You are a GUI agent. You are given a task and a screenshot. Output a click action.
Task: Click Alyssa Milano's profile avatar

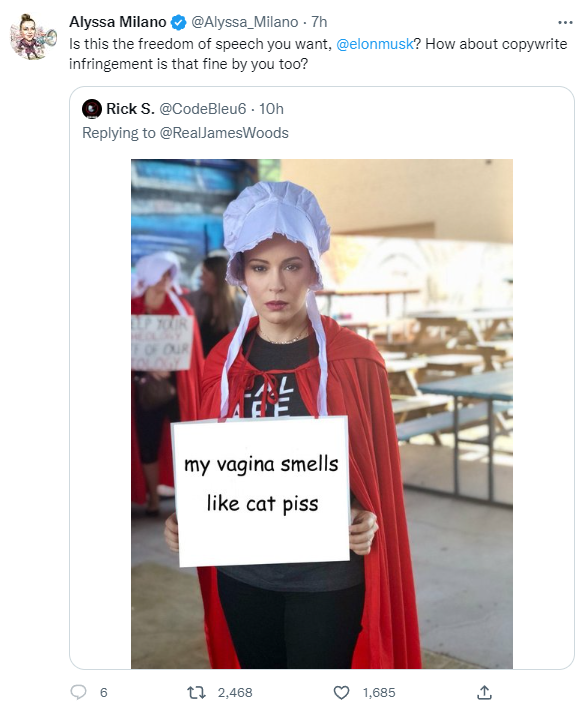[33, 36]
